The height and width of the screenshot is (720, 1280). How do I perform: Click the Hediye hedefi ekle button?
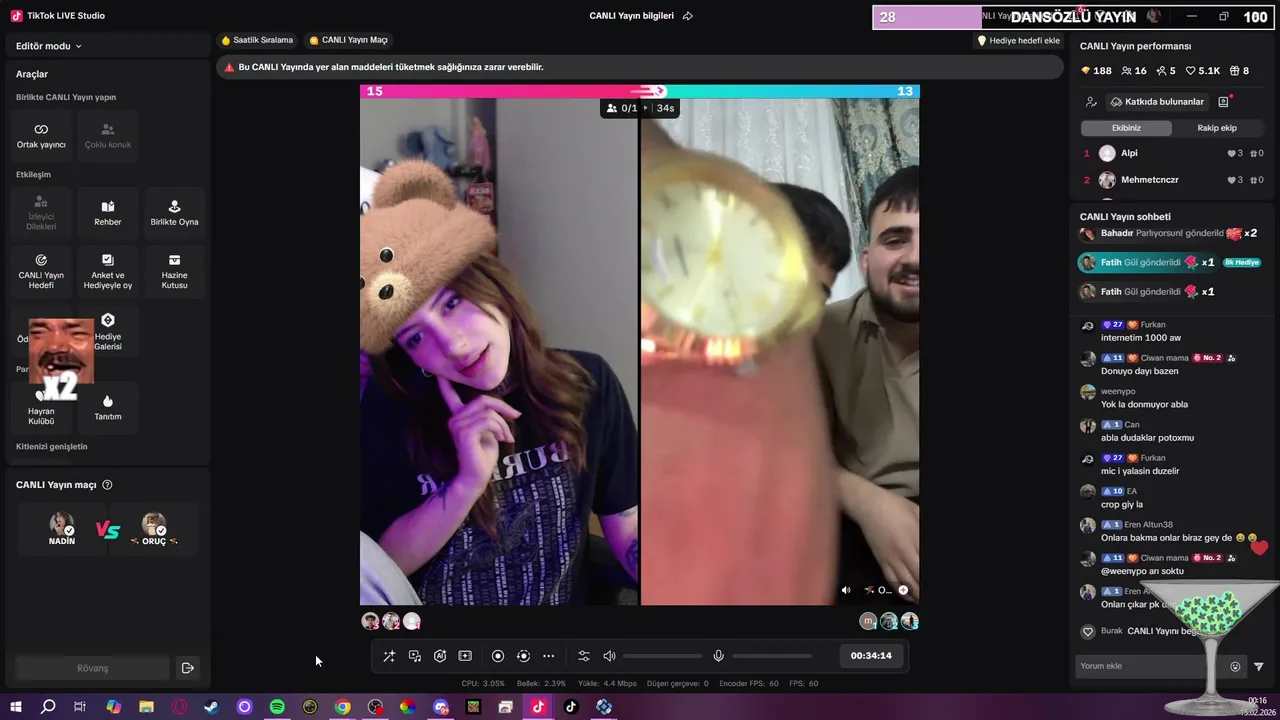[1018, 41]
